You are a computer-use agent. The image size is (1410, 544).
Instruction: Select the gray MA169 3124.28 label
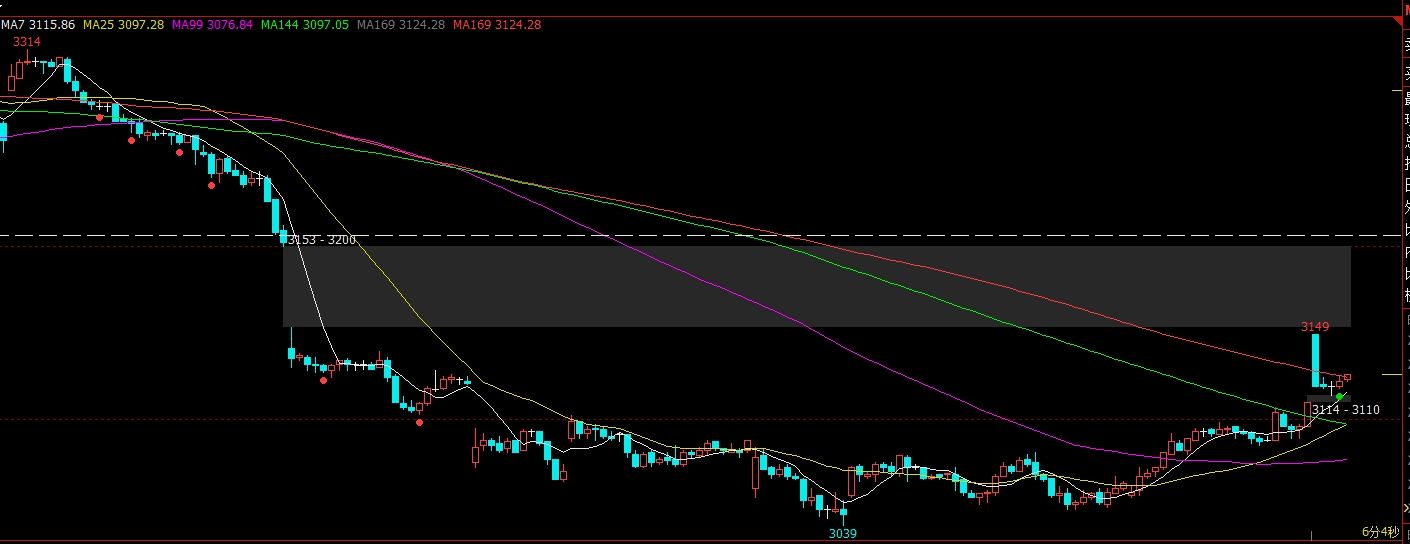[x=401, y=24]
